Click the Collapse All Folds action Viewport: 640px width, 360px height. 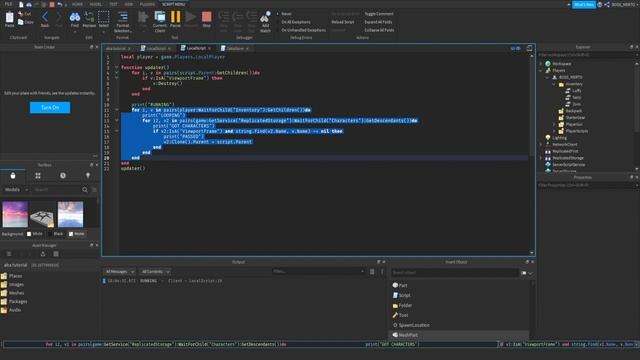[x=379, y=30]
